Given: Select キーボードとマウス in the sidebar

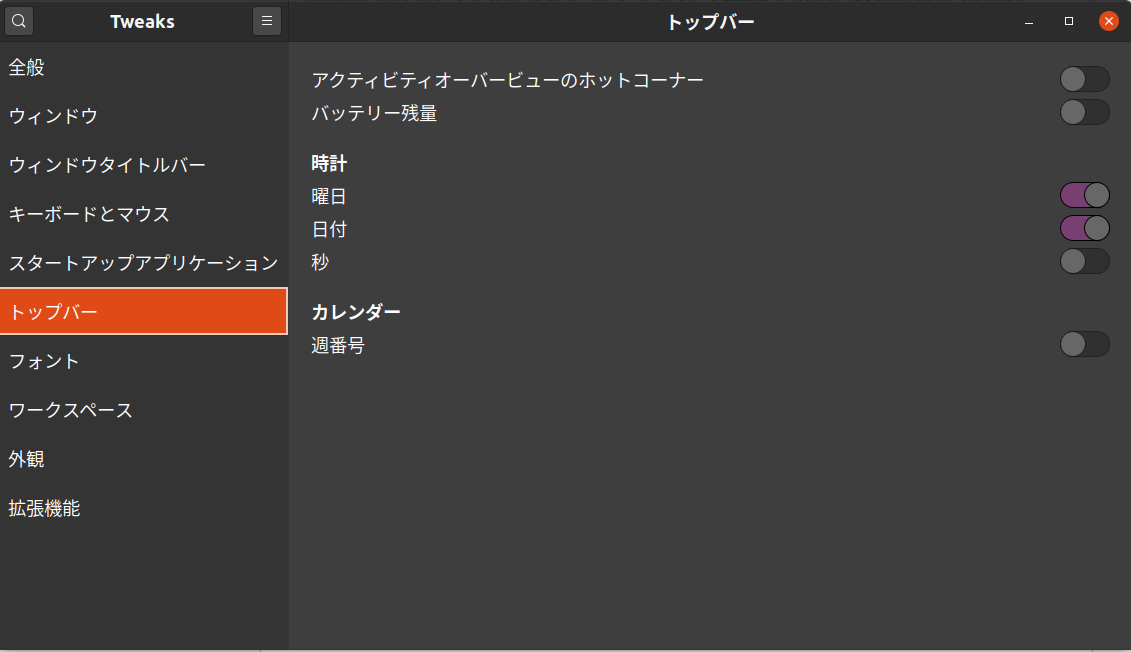Looking at the screenshot, I should [144, 214].
